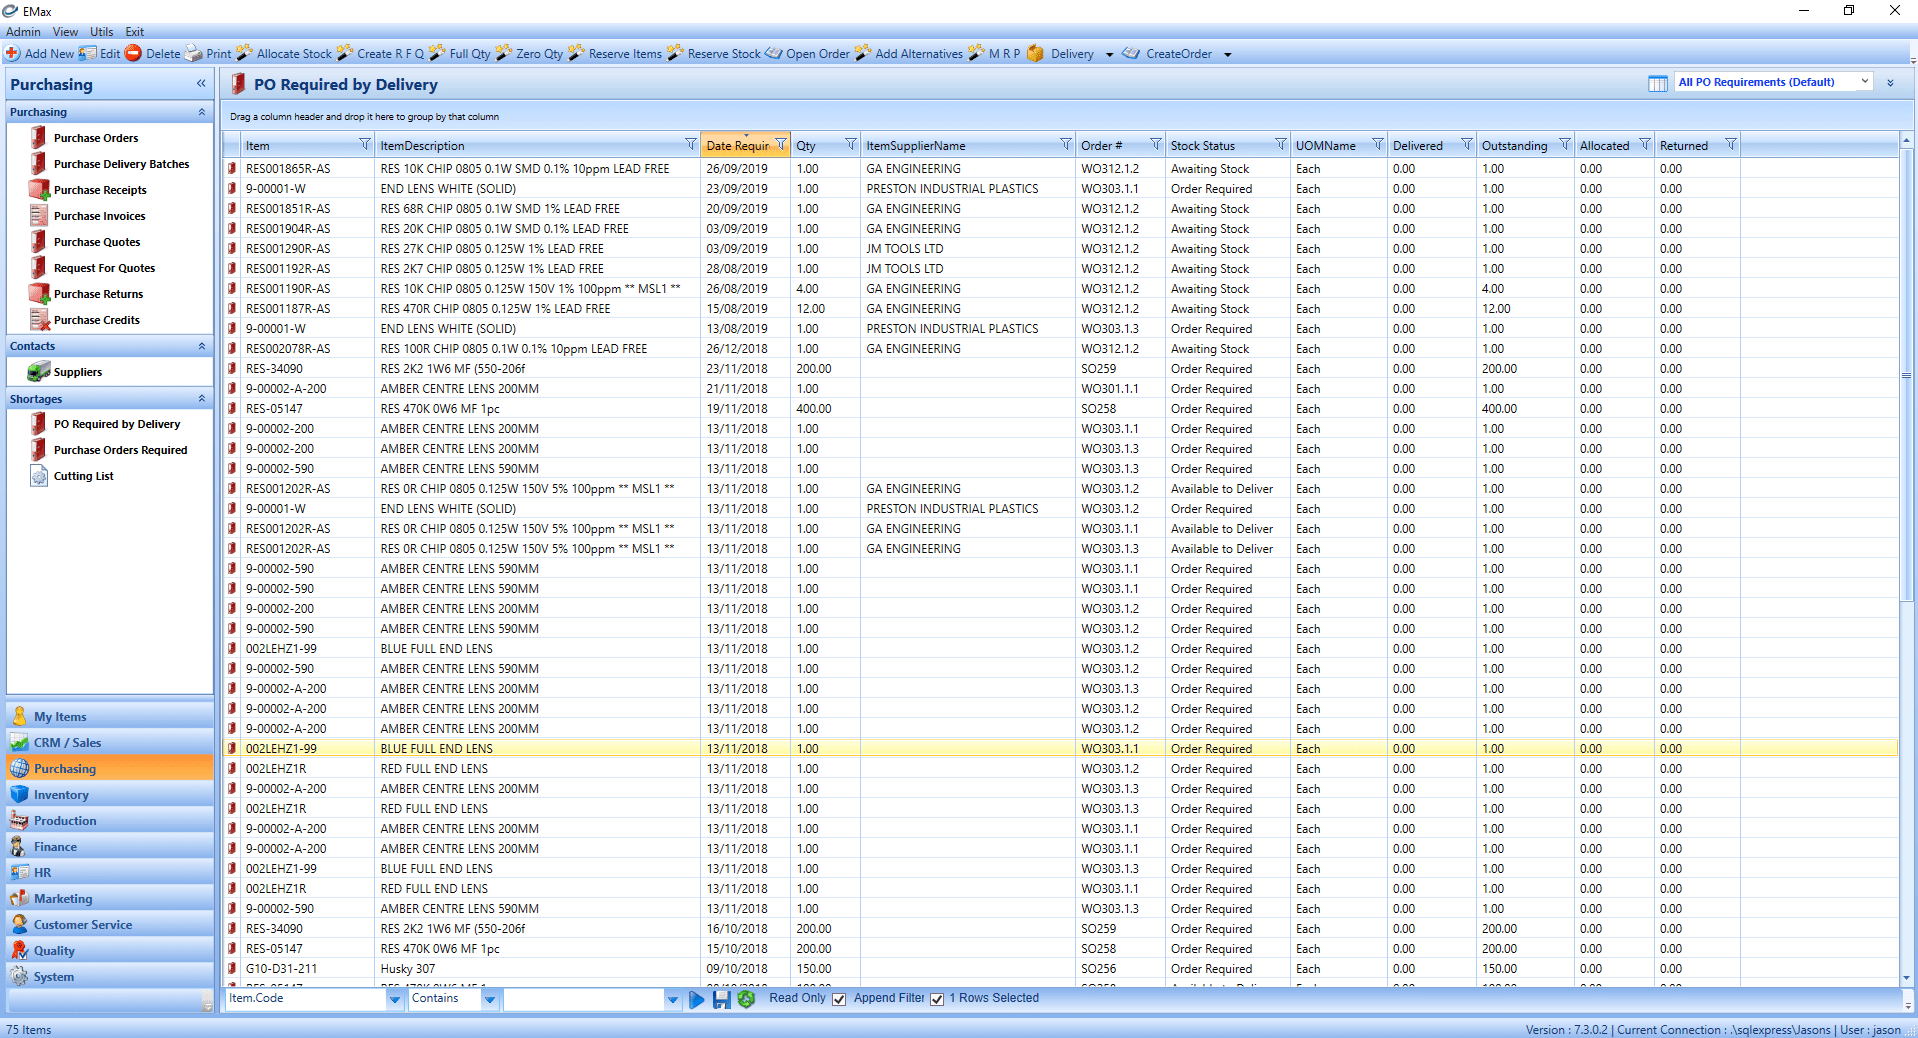Click Zero Qty toolbar button
This screenshot has width=1918, height=1038.
point(529,54)
